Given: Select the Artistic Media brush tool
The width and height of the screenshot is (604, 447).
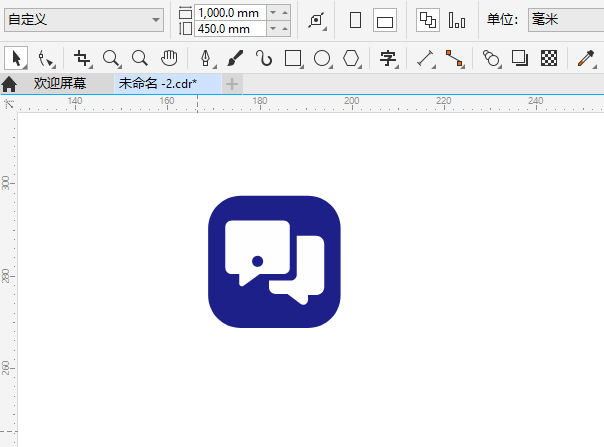Looking at the screenshot, I should click(234, 58).
